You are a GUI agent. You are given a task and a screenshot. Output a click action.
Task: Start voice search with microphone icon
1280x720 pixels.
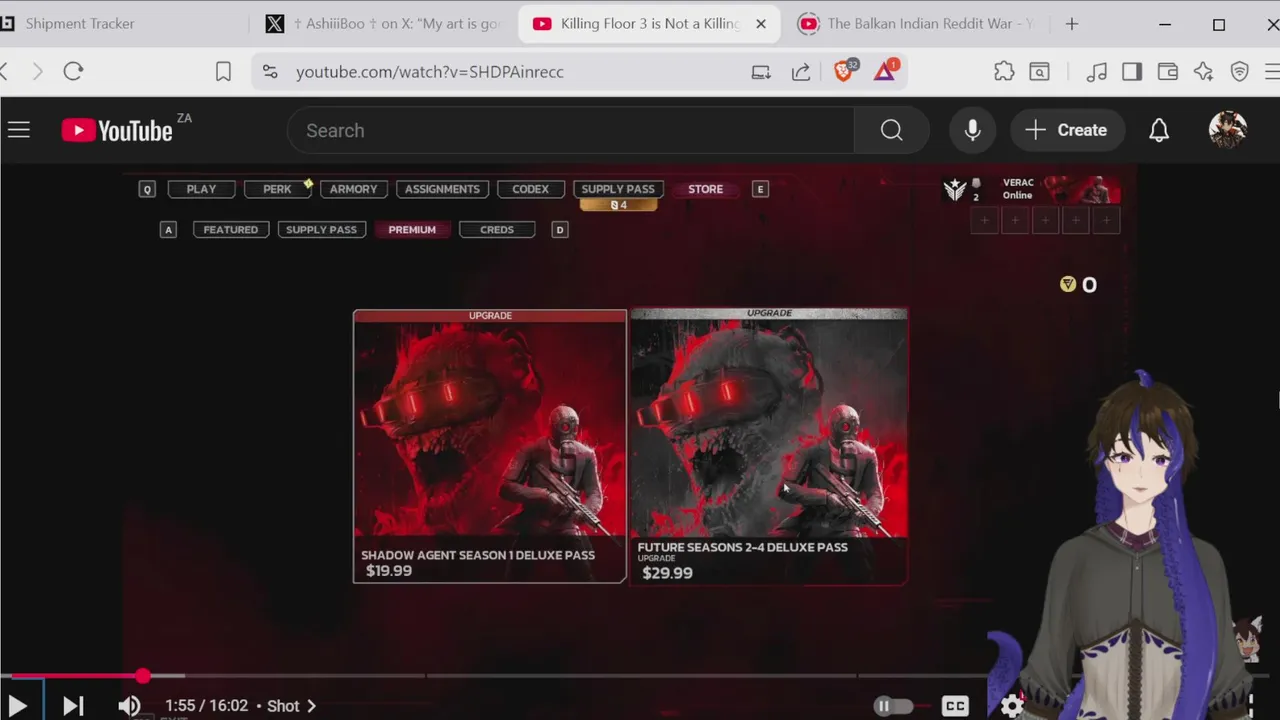972,130
